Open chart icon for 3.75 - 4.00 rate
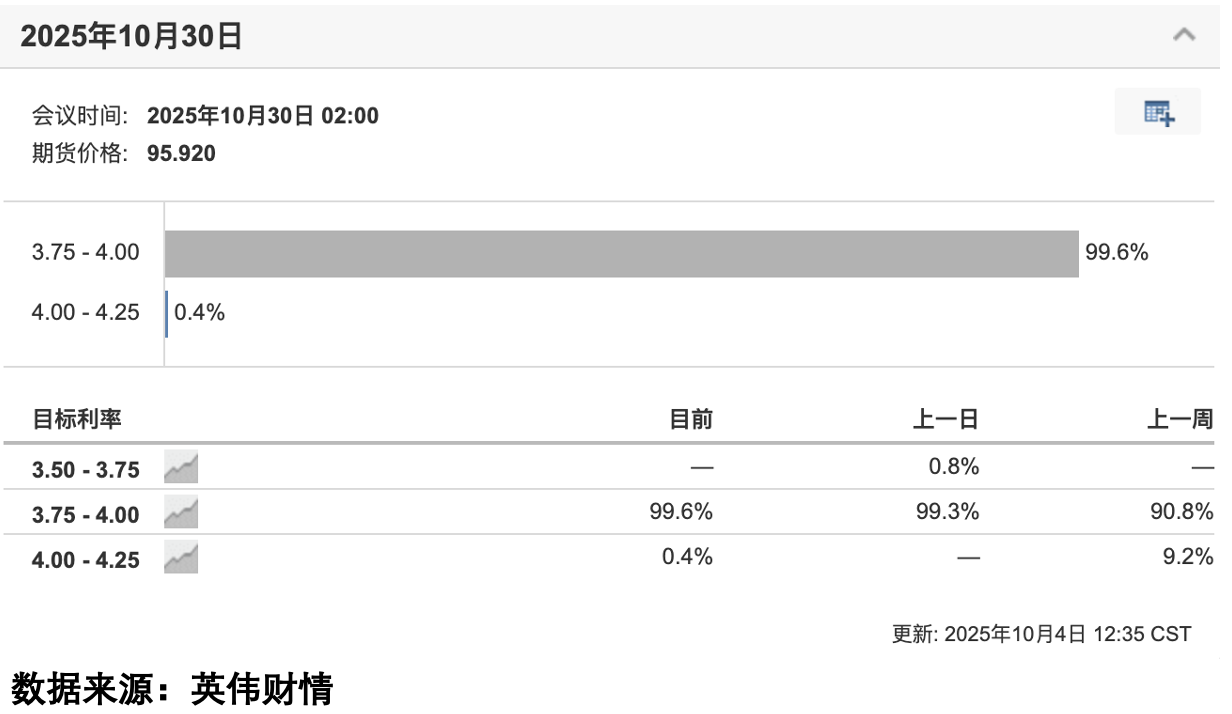Viewport: 1232px width, 714px height. [x=181, y=513]
